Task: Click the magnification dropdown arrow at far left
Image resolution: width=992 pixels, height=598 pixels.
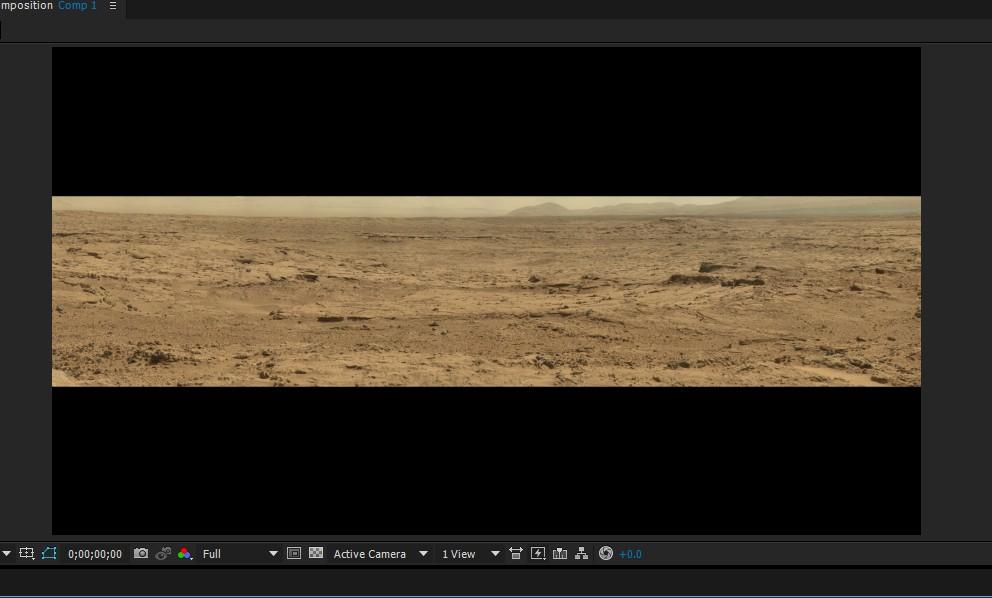Action: click(6, 554)
